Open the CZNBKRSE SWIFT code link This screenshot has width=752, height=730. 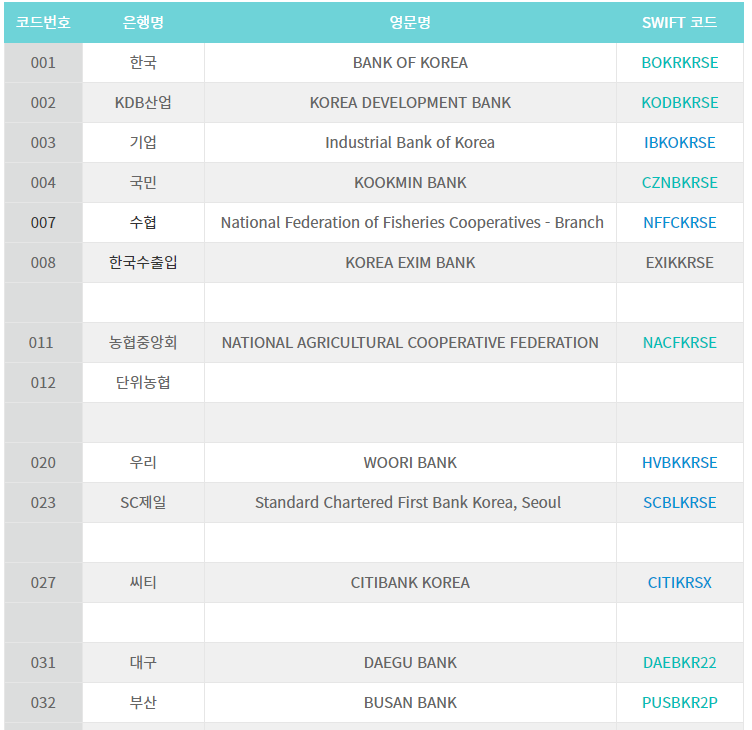[680, 183]
